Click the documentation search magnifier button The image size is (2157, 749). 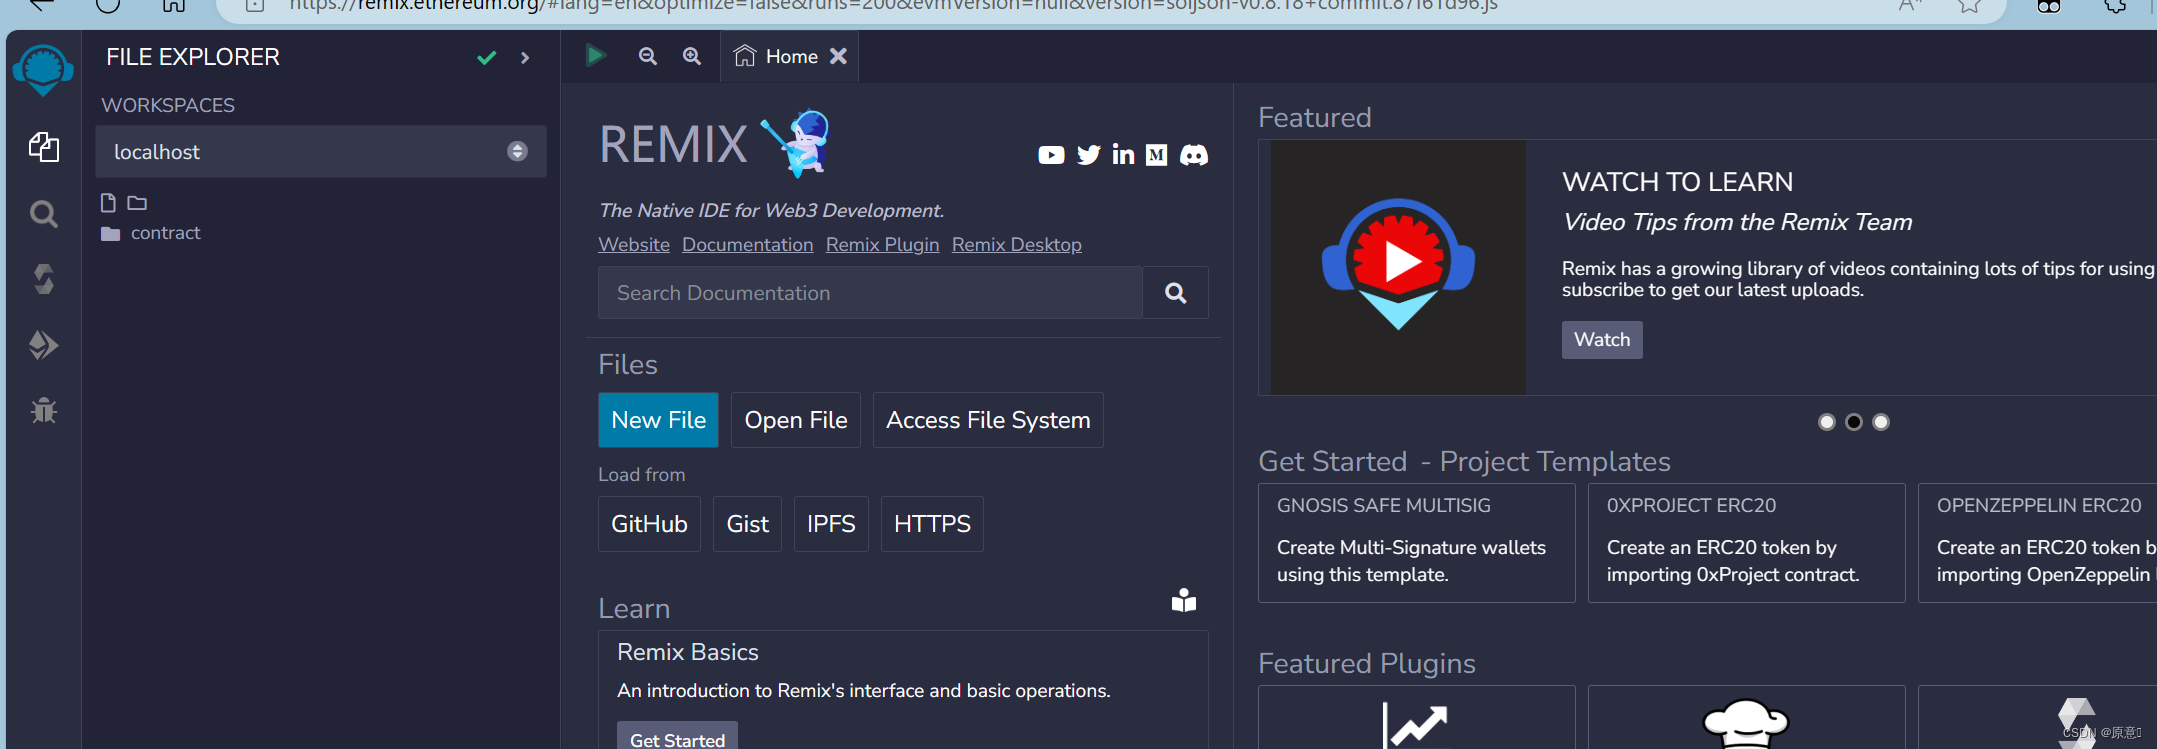point(1176,293)
